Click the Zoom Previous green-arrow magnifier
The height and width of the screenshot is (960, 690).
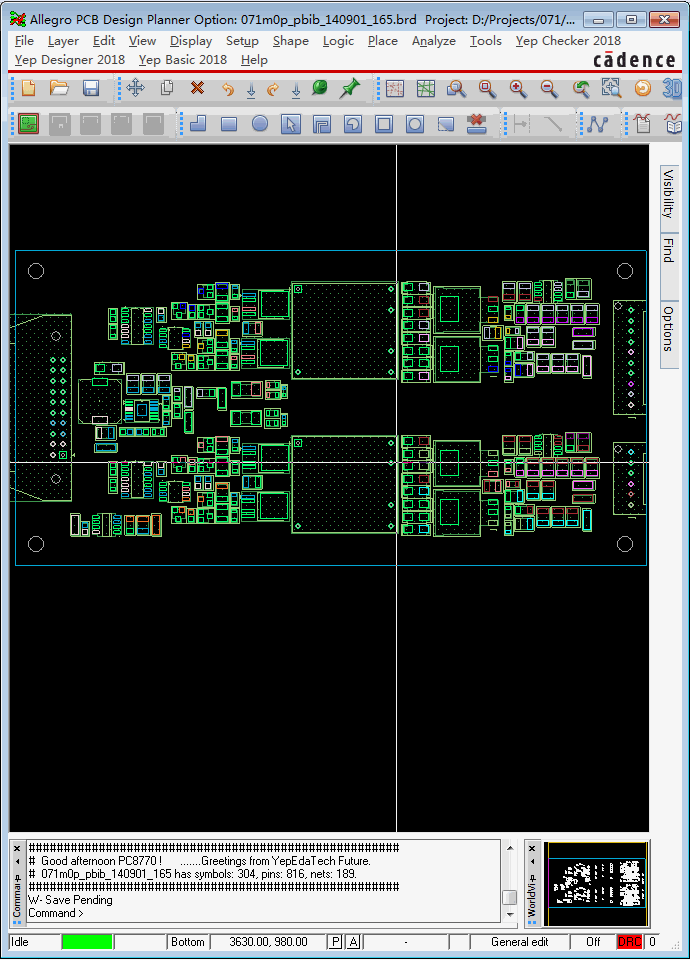580,89
